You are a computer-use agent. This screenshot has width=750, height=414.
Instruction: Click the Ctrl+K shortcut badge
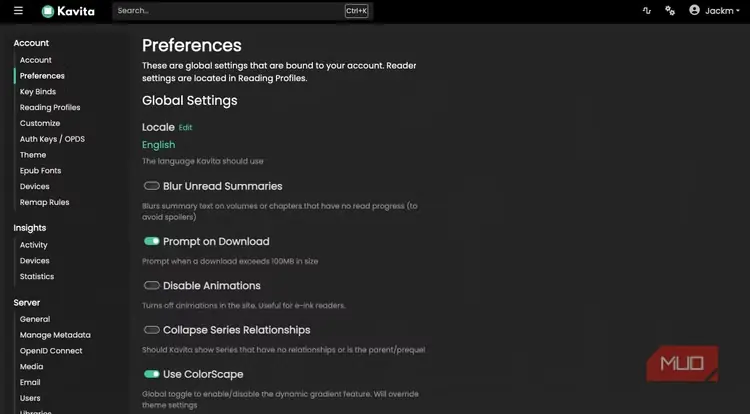click(x=356, y=11)
